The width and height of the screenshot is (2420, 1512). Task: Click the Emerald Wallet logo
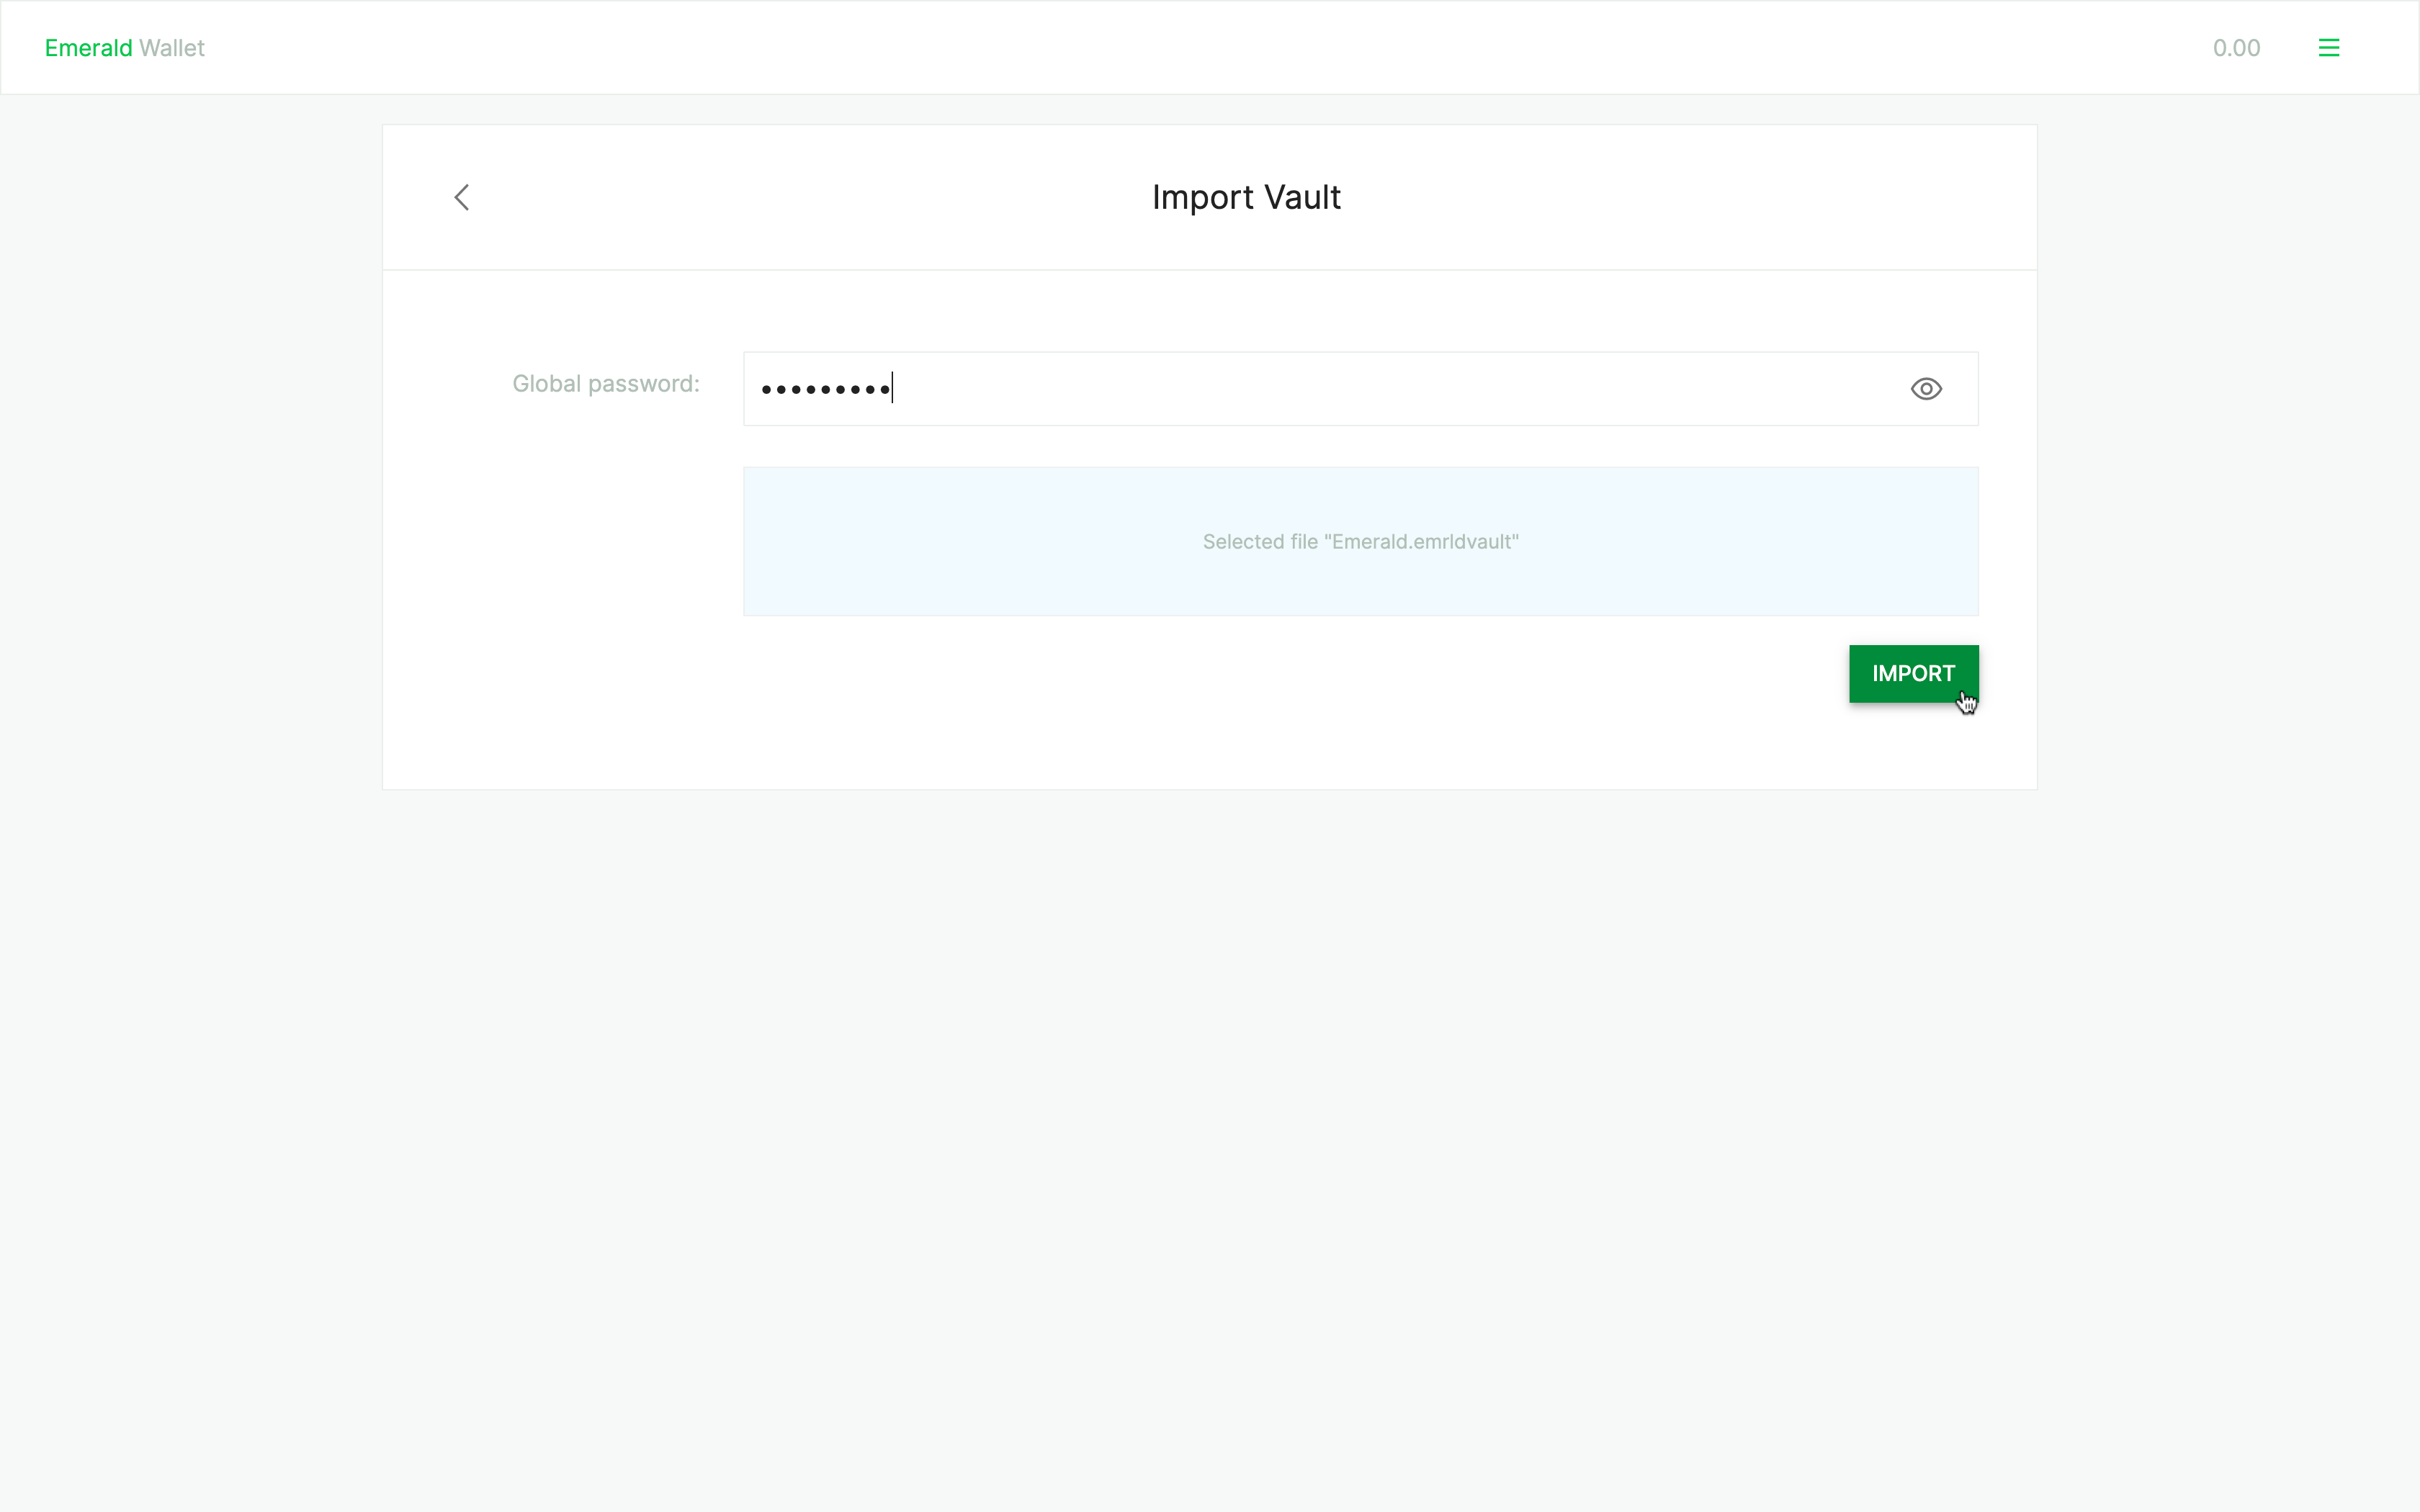[124, 48]
